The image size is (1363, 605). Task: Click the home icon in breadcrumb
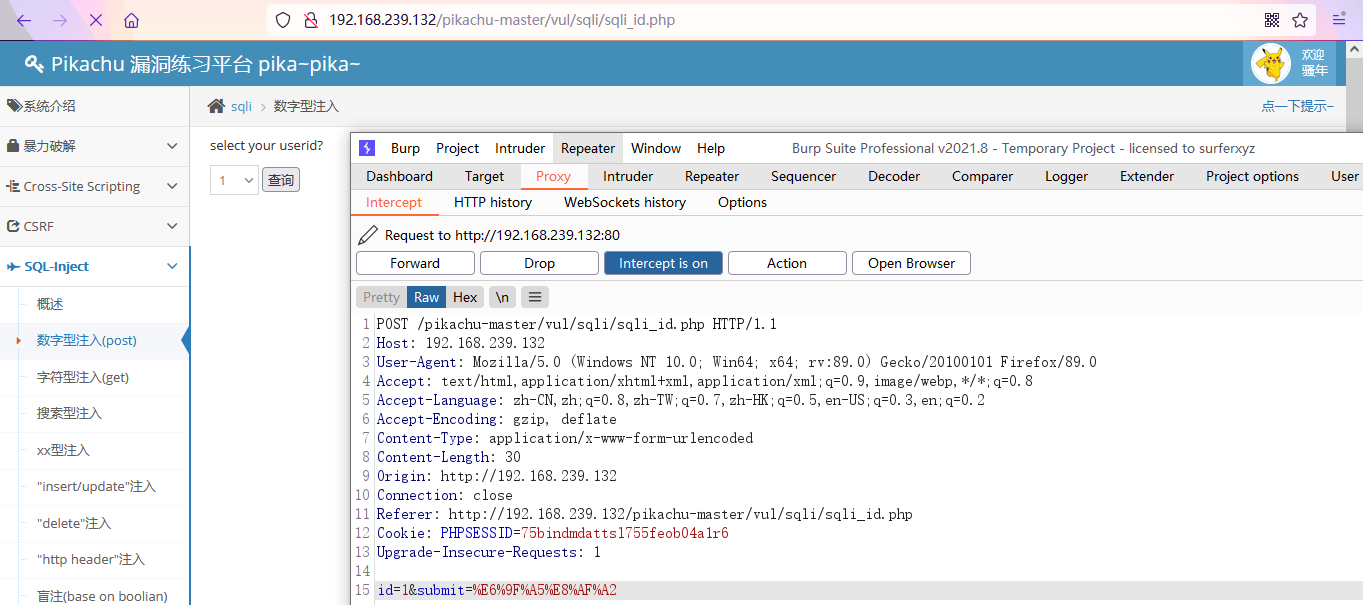tap(216, 106)
